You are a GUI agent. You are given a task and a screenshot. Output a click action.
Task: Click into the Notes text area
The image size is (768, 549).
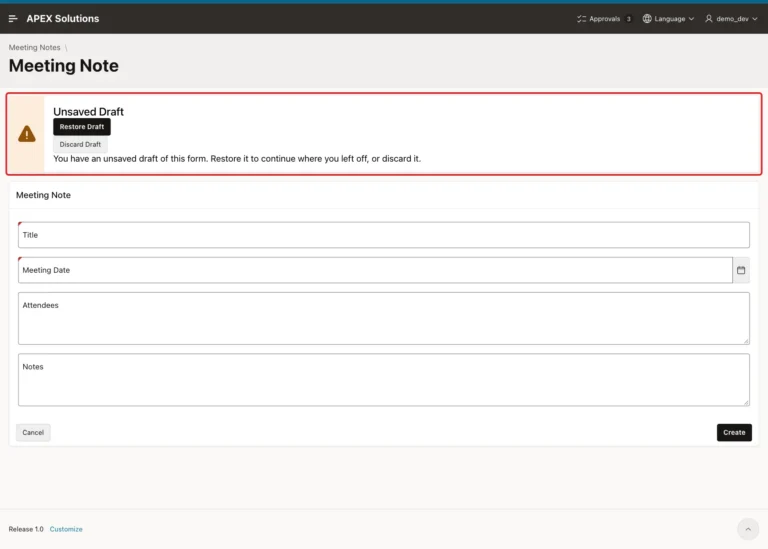coord(384,380)
